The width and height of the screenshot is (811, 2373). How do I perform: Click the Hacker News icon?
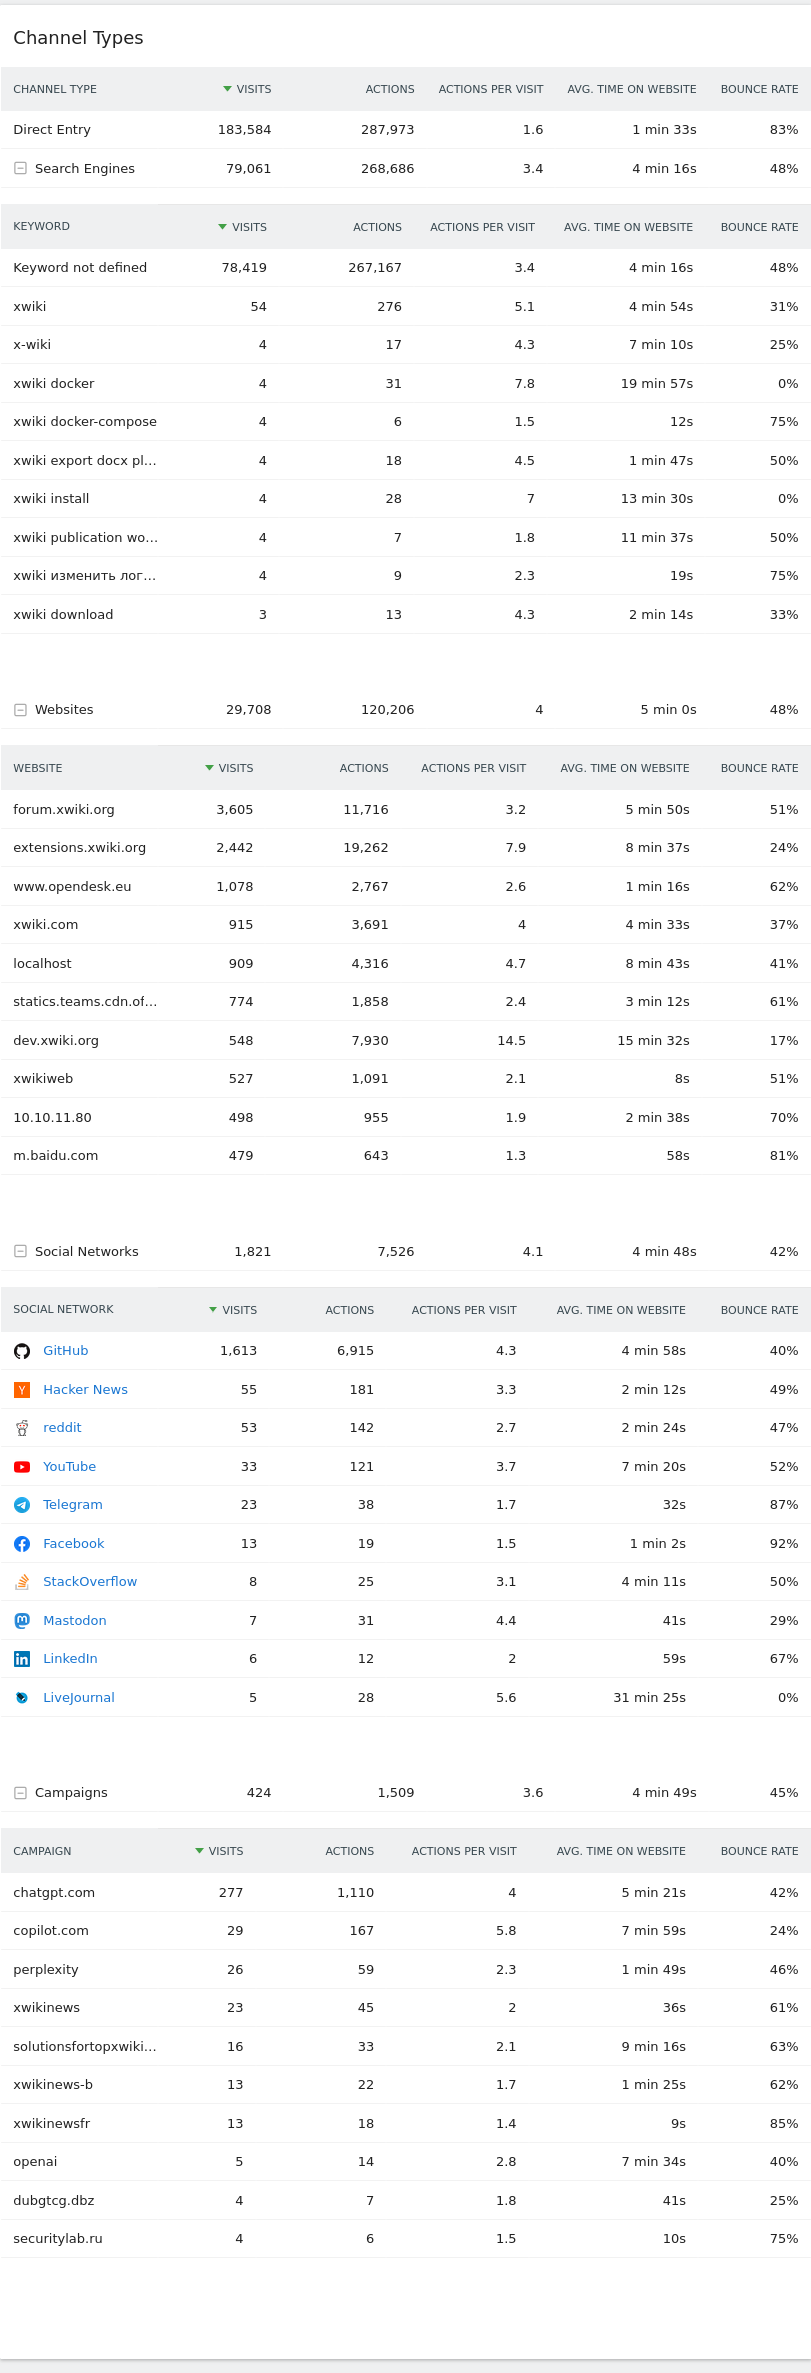click(x=22, y=1390)
